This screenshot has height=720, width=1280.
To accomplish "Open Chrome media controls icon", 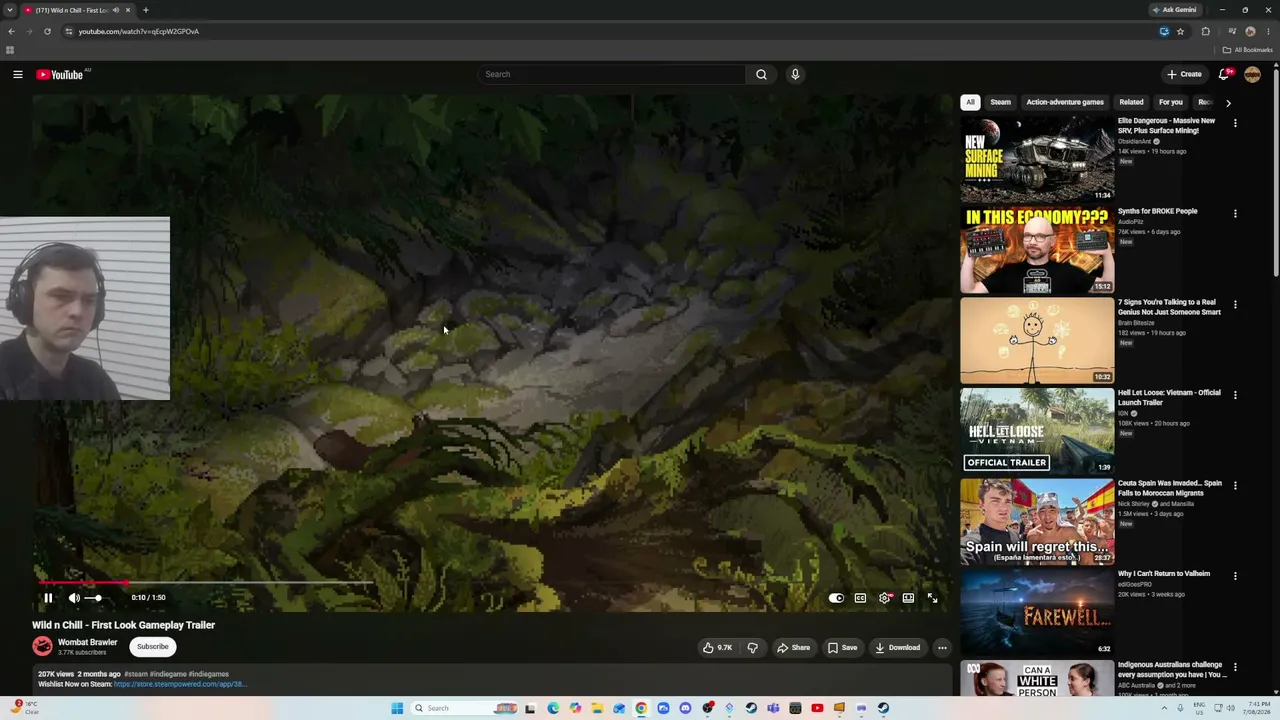I will coord(1231,31).
